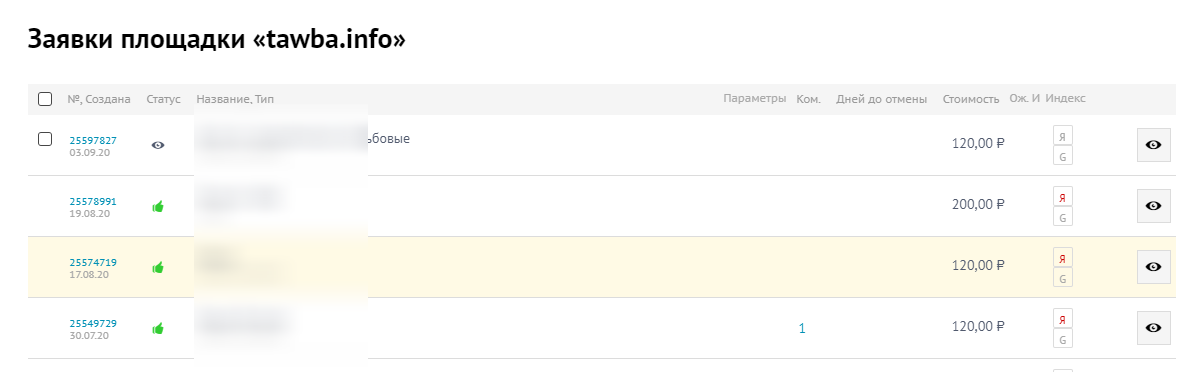Open order link 25597827
Screen dimensions: 1177x372
pyautogui.click(x=93, y=140)
